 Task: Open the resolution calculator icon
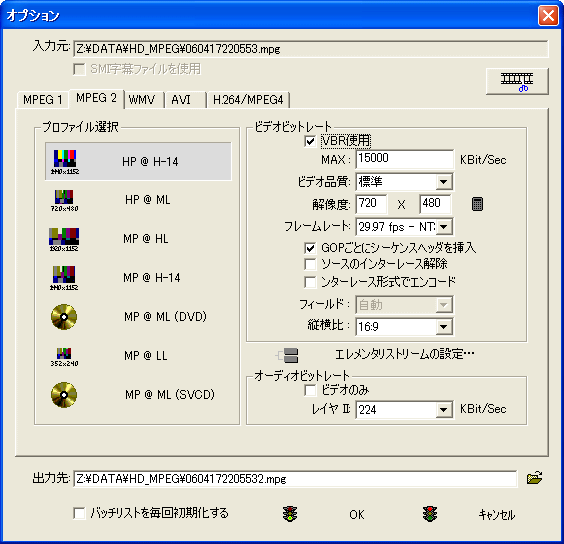[x=477, y=204]
